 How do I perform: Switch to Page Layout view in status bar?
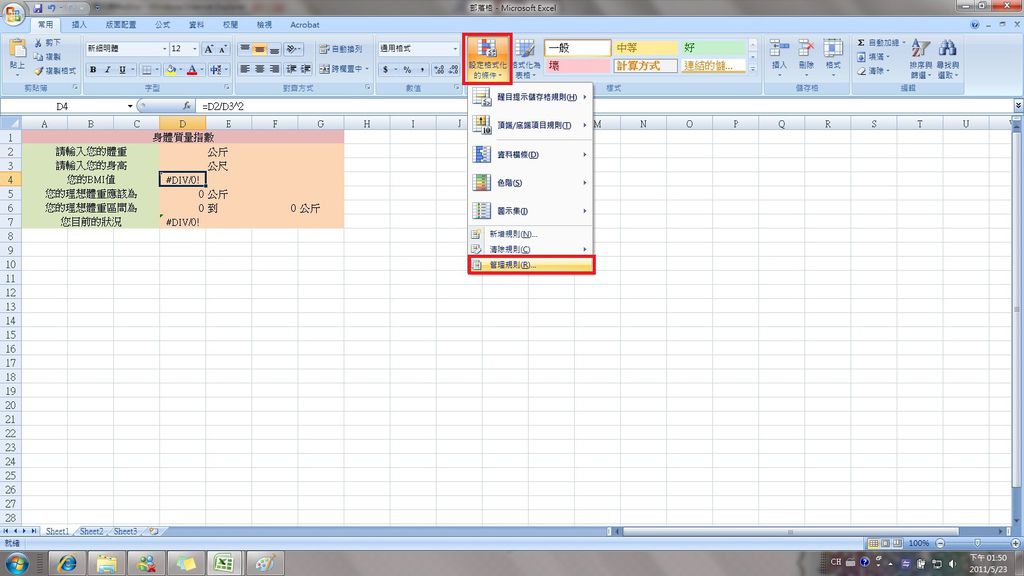(885, 543)
